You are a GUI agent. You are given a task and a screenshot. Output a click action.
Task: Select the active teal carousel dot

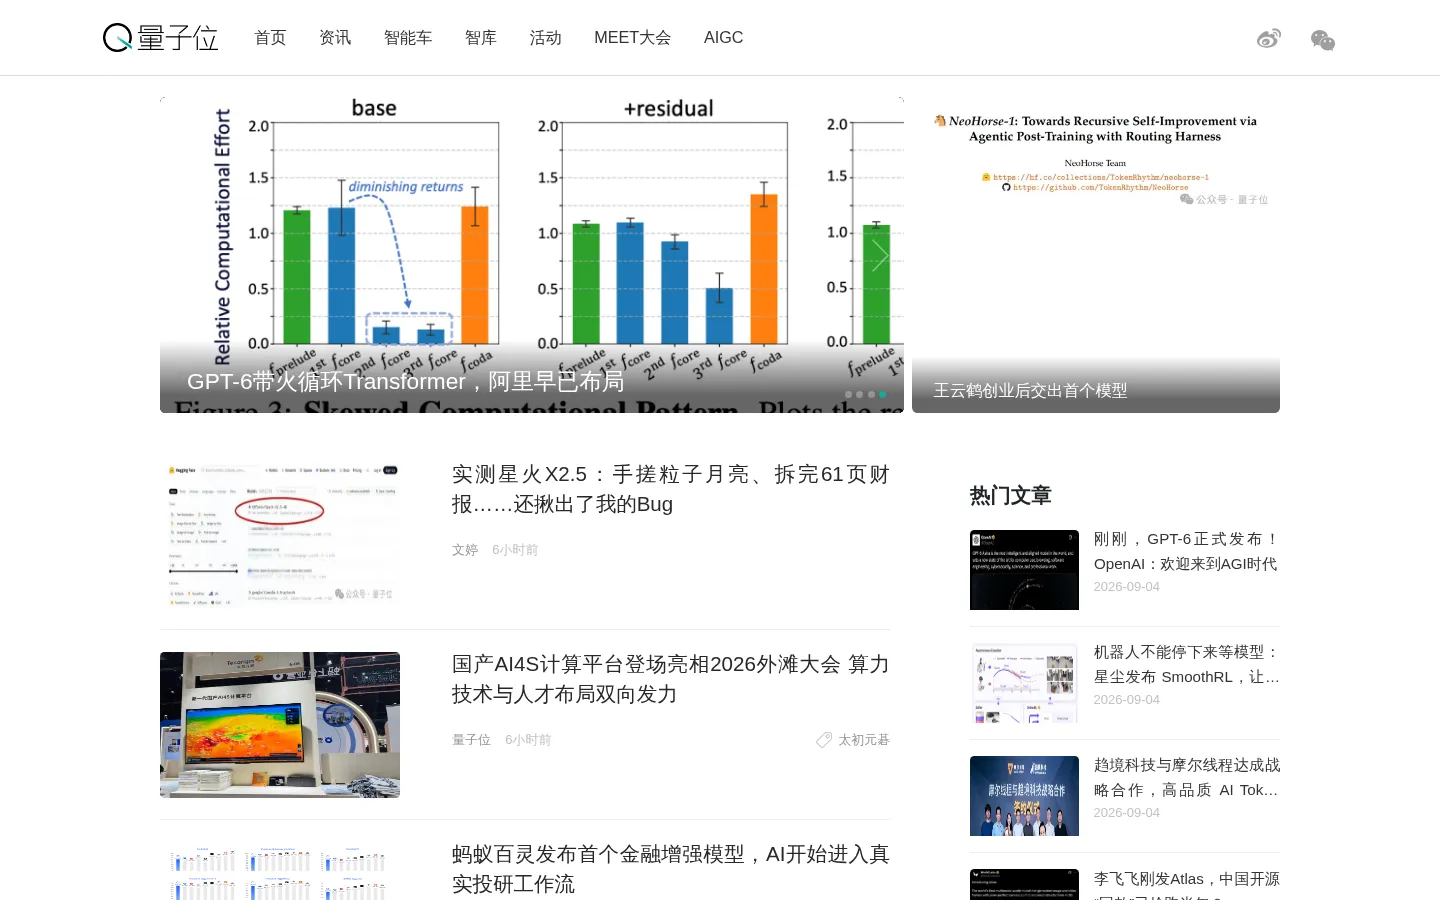(883, 395)
